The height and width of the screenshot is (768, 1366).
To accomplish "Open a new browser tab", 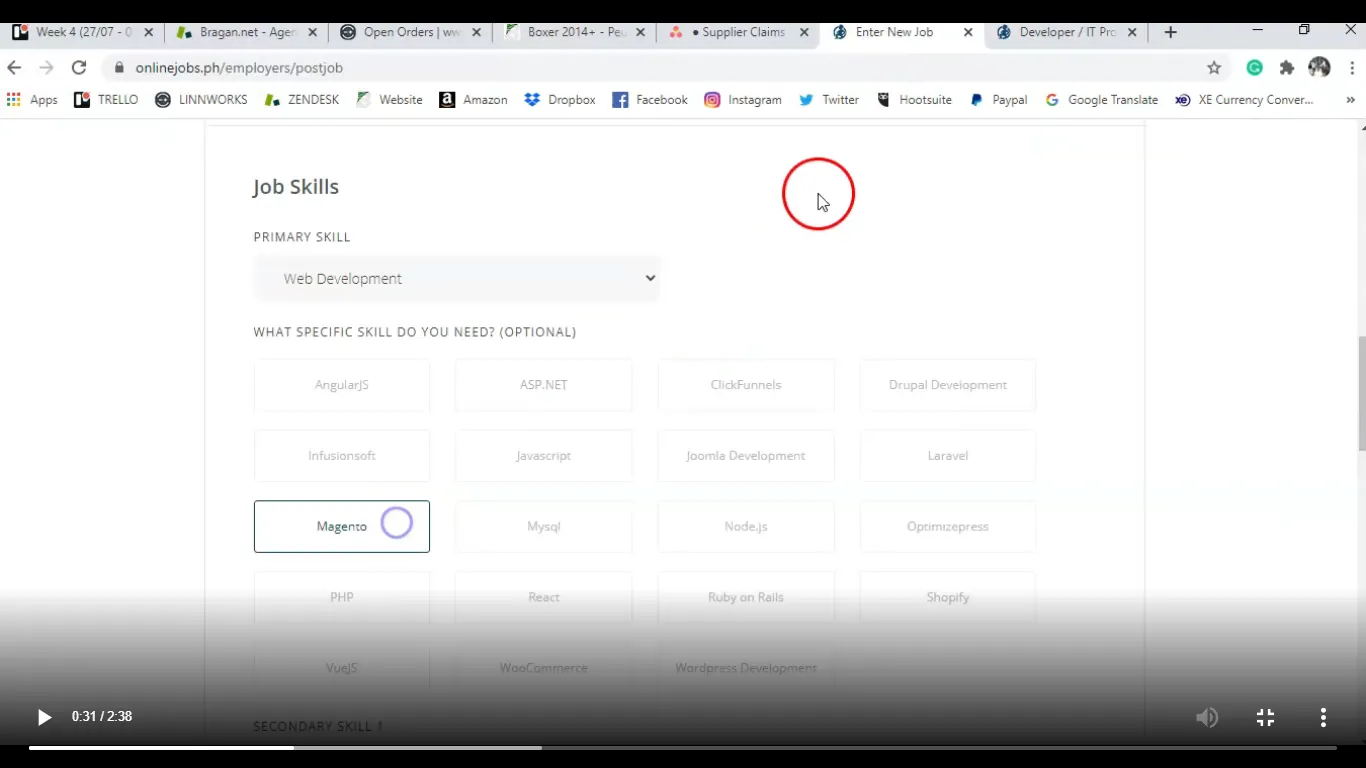I will pyautogui.click(x=1170, y=32).
